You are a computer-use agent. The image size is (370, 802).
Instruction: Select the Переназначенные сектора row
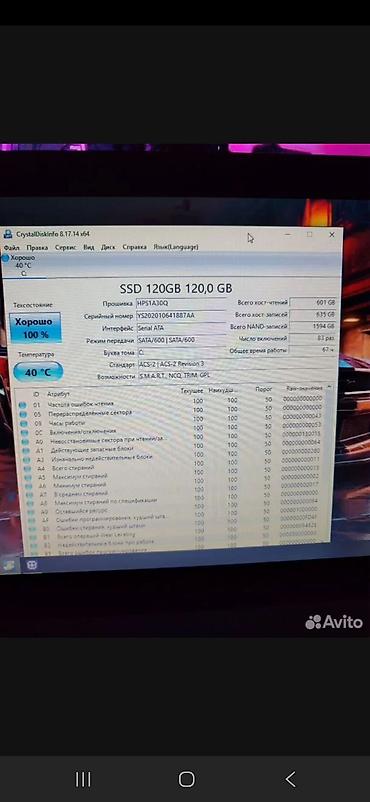(x=171, y=411)
